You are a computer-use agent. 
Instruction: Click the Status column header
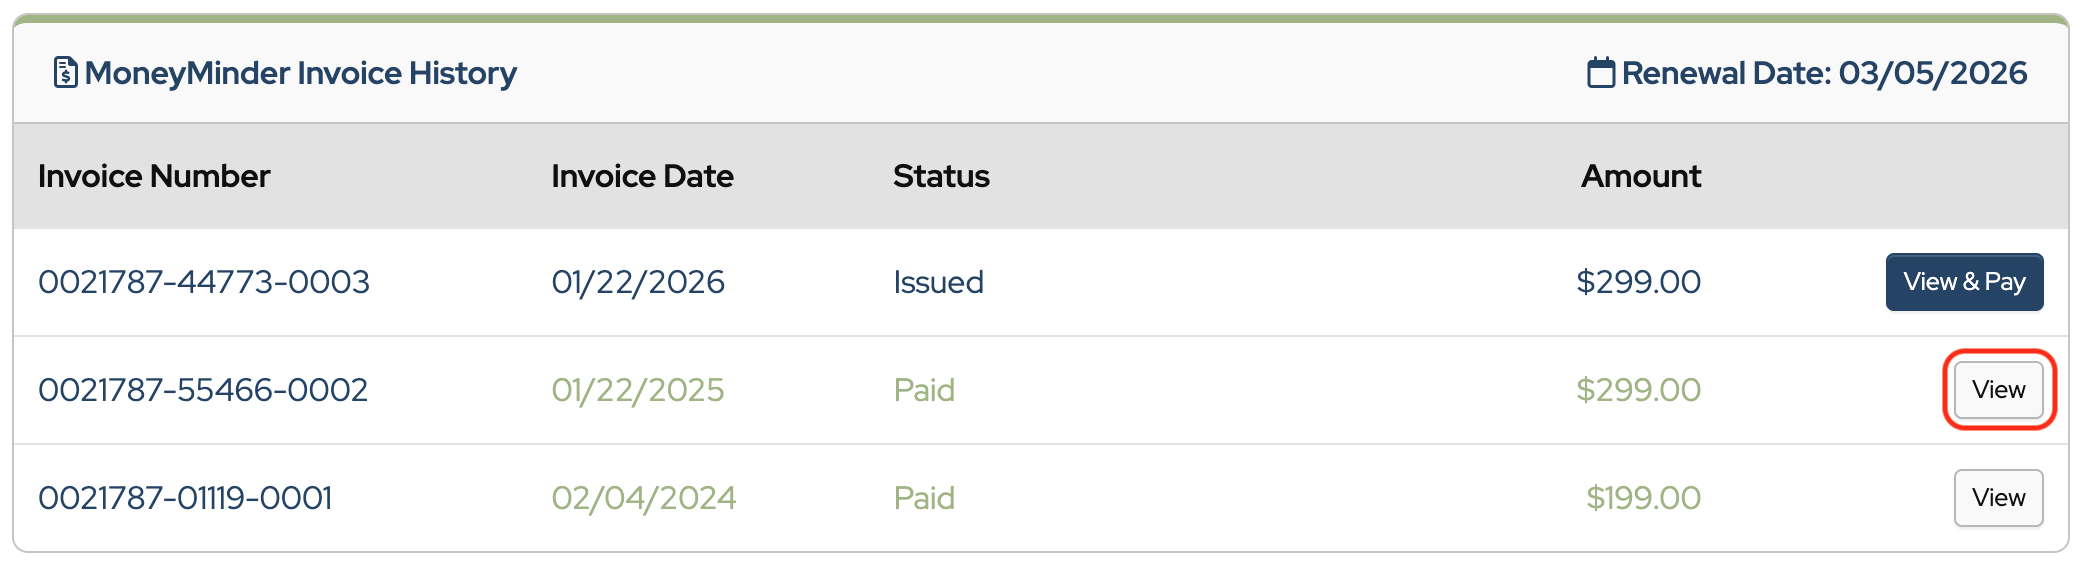[x=941, y=177]
